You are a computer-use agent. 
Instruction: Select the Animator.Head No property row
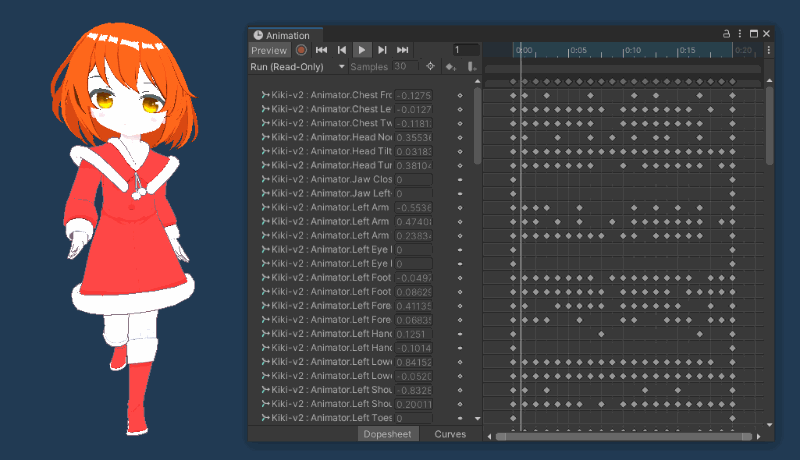coord(326,137)
